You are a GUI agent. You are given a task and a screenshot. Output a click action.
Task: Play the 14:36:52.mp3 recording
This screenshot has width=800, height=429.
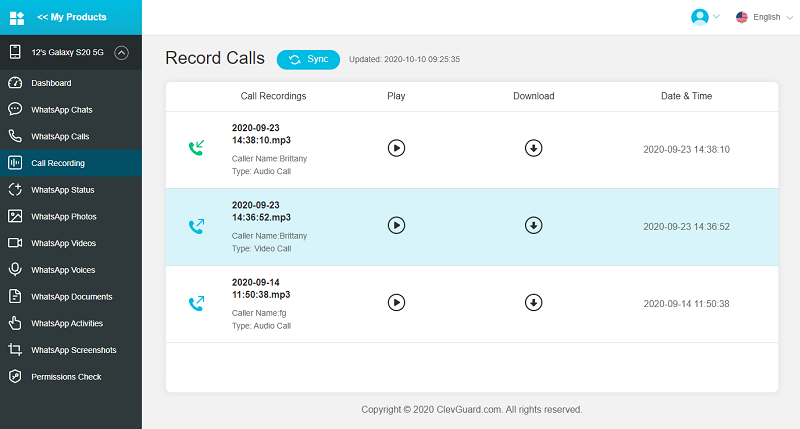pyautogui.click(x=396, y=225)
